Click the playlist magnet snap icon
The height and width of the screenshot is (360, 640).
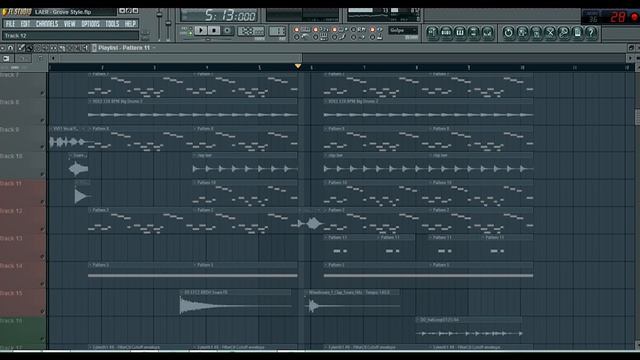coord(11,48)
